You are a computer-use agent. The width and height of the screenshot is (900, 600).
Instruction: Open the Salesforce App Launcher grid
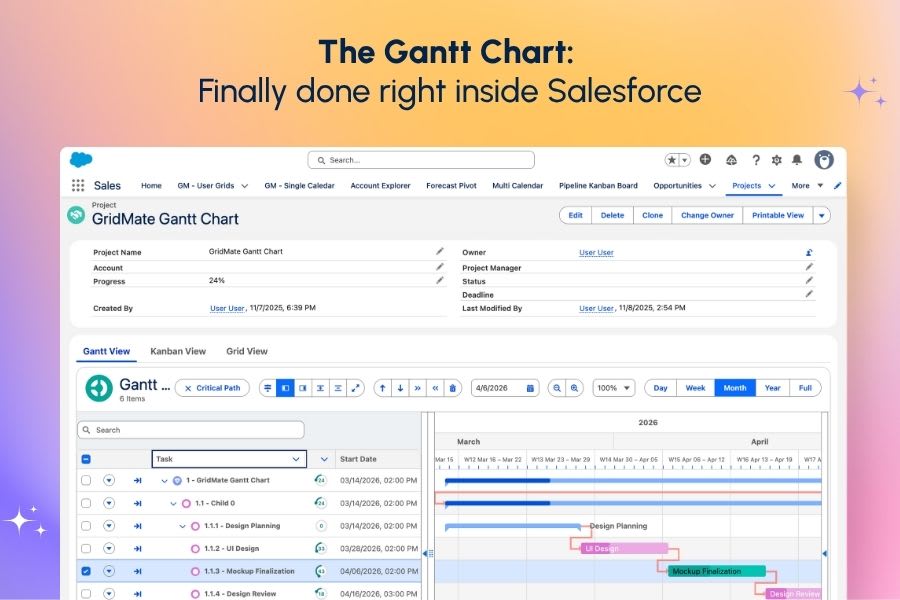point(78,185)
